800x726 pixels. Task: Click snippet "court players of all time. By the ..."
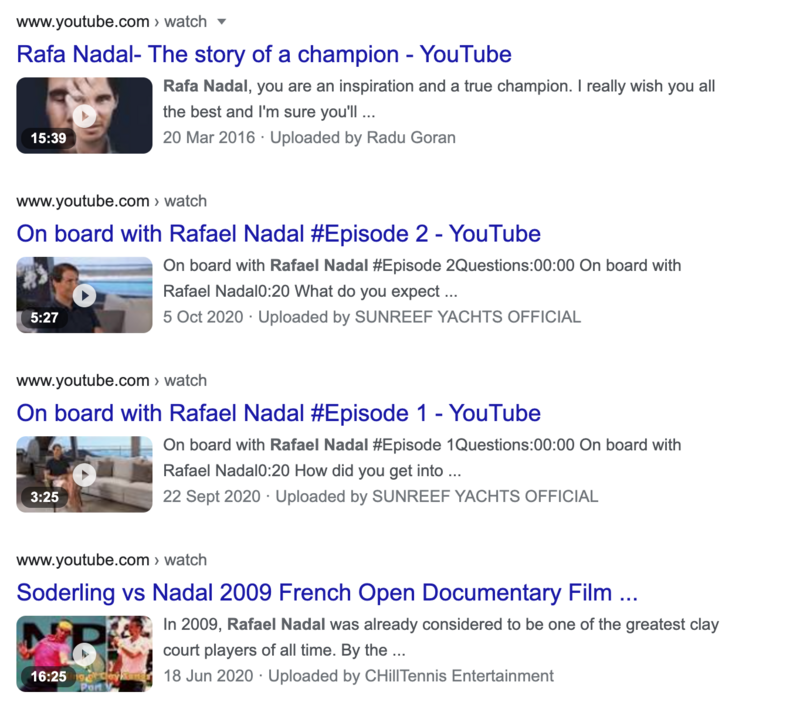click(x=284, y=650)
